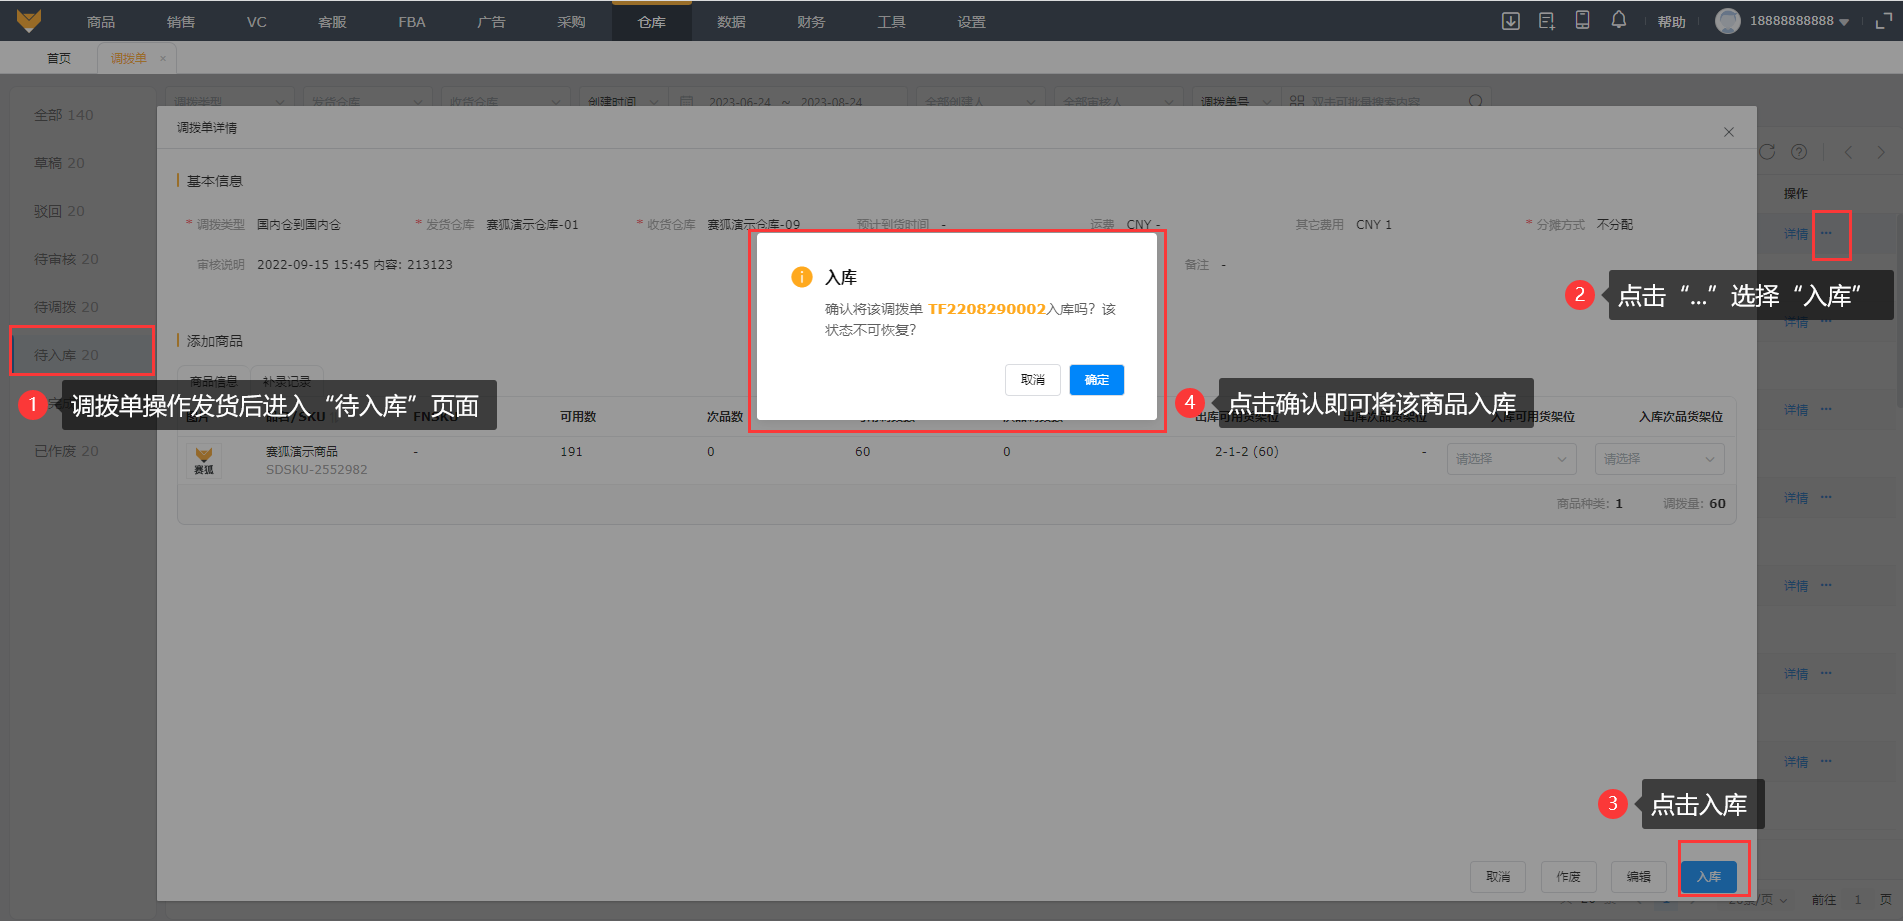Switch to the 调拨单 tab

pos(129,58)
